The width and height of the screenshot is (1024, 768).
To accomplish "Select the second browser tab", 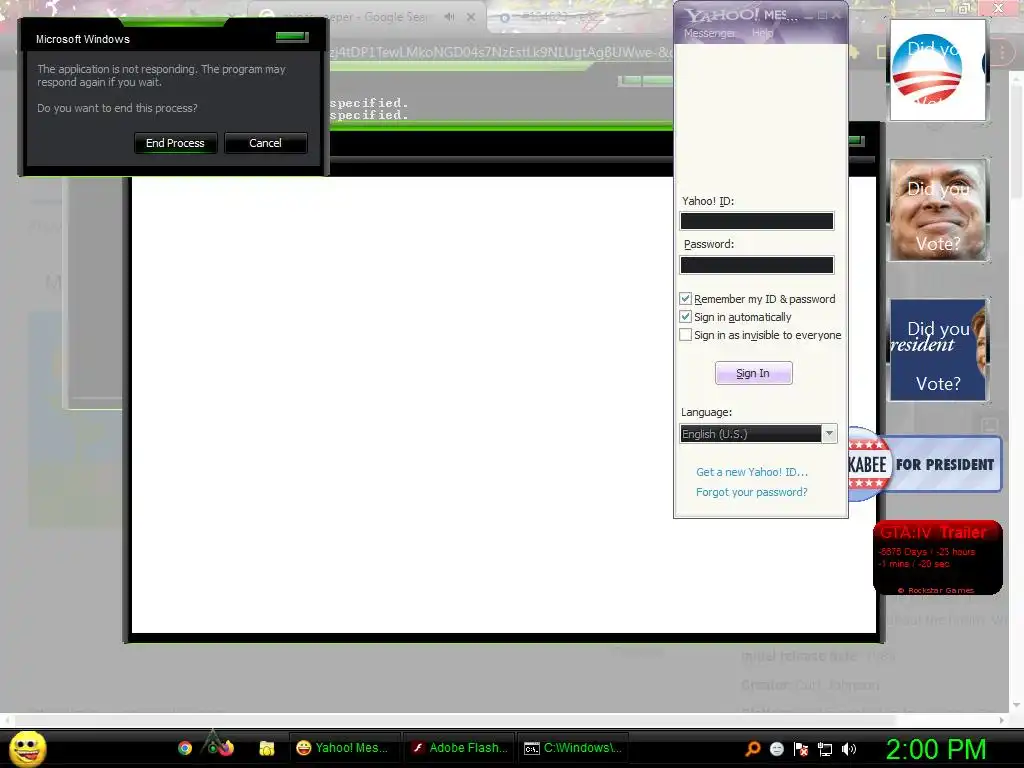I will 579,17.
